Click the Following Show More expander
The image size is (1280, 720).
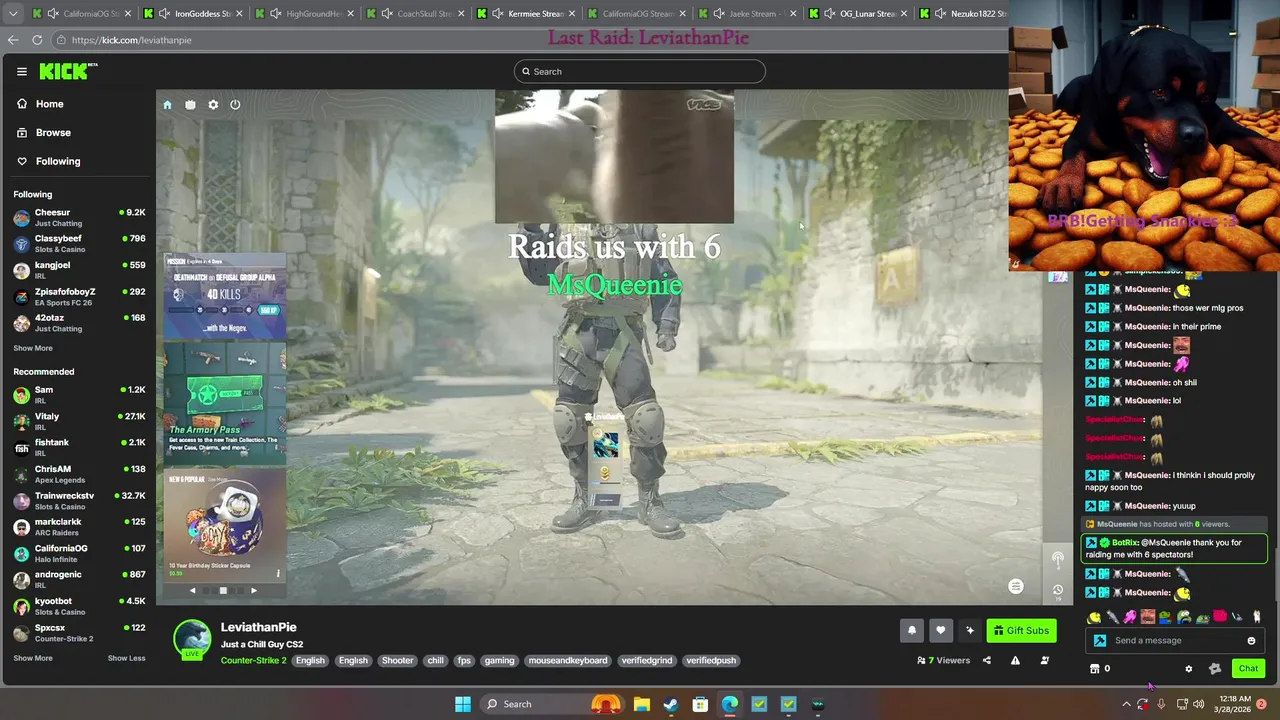point(33,348)
